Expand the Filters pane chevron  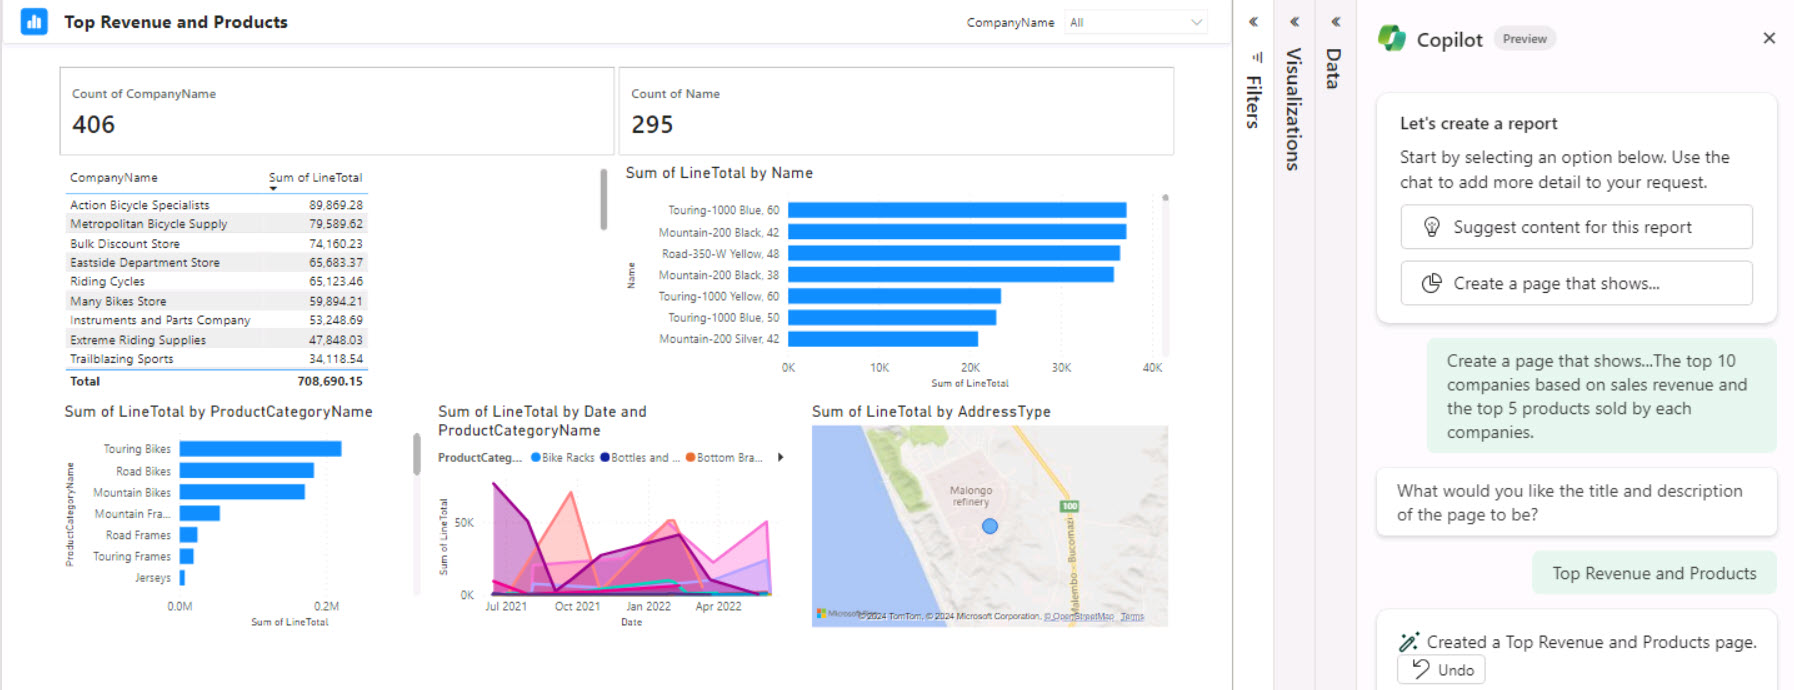(x=1253, y=22)
